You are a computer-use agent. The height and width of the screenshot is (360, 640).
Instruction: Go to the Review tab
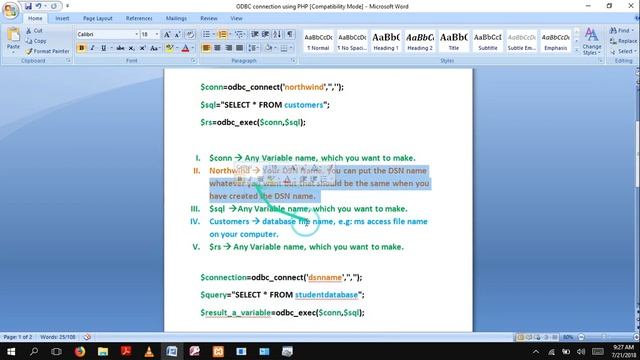click(209, 18)
